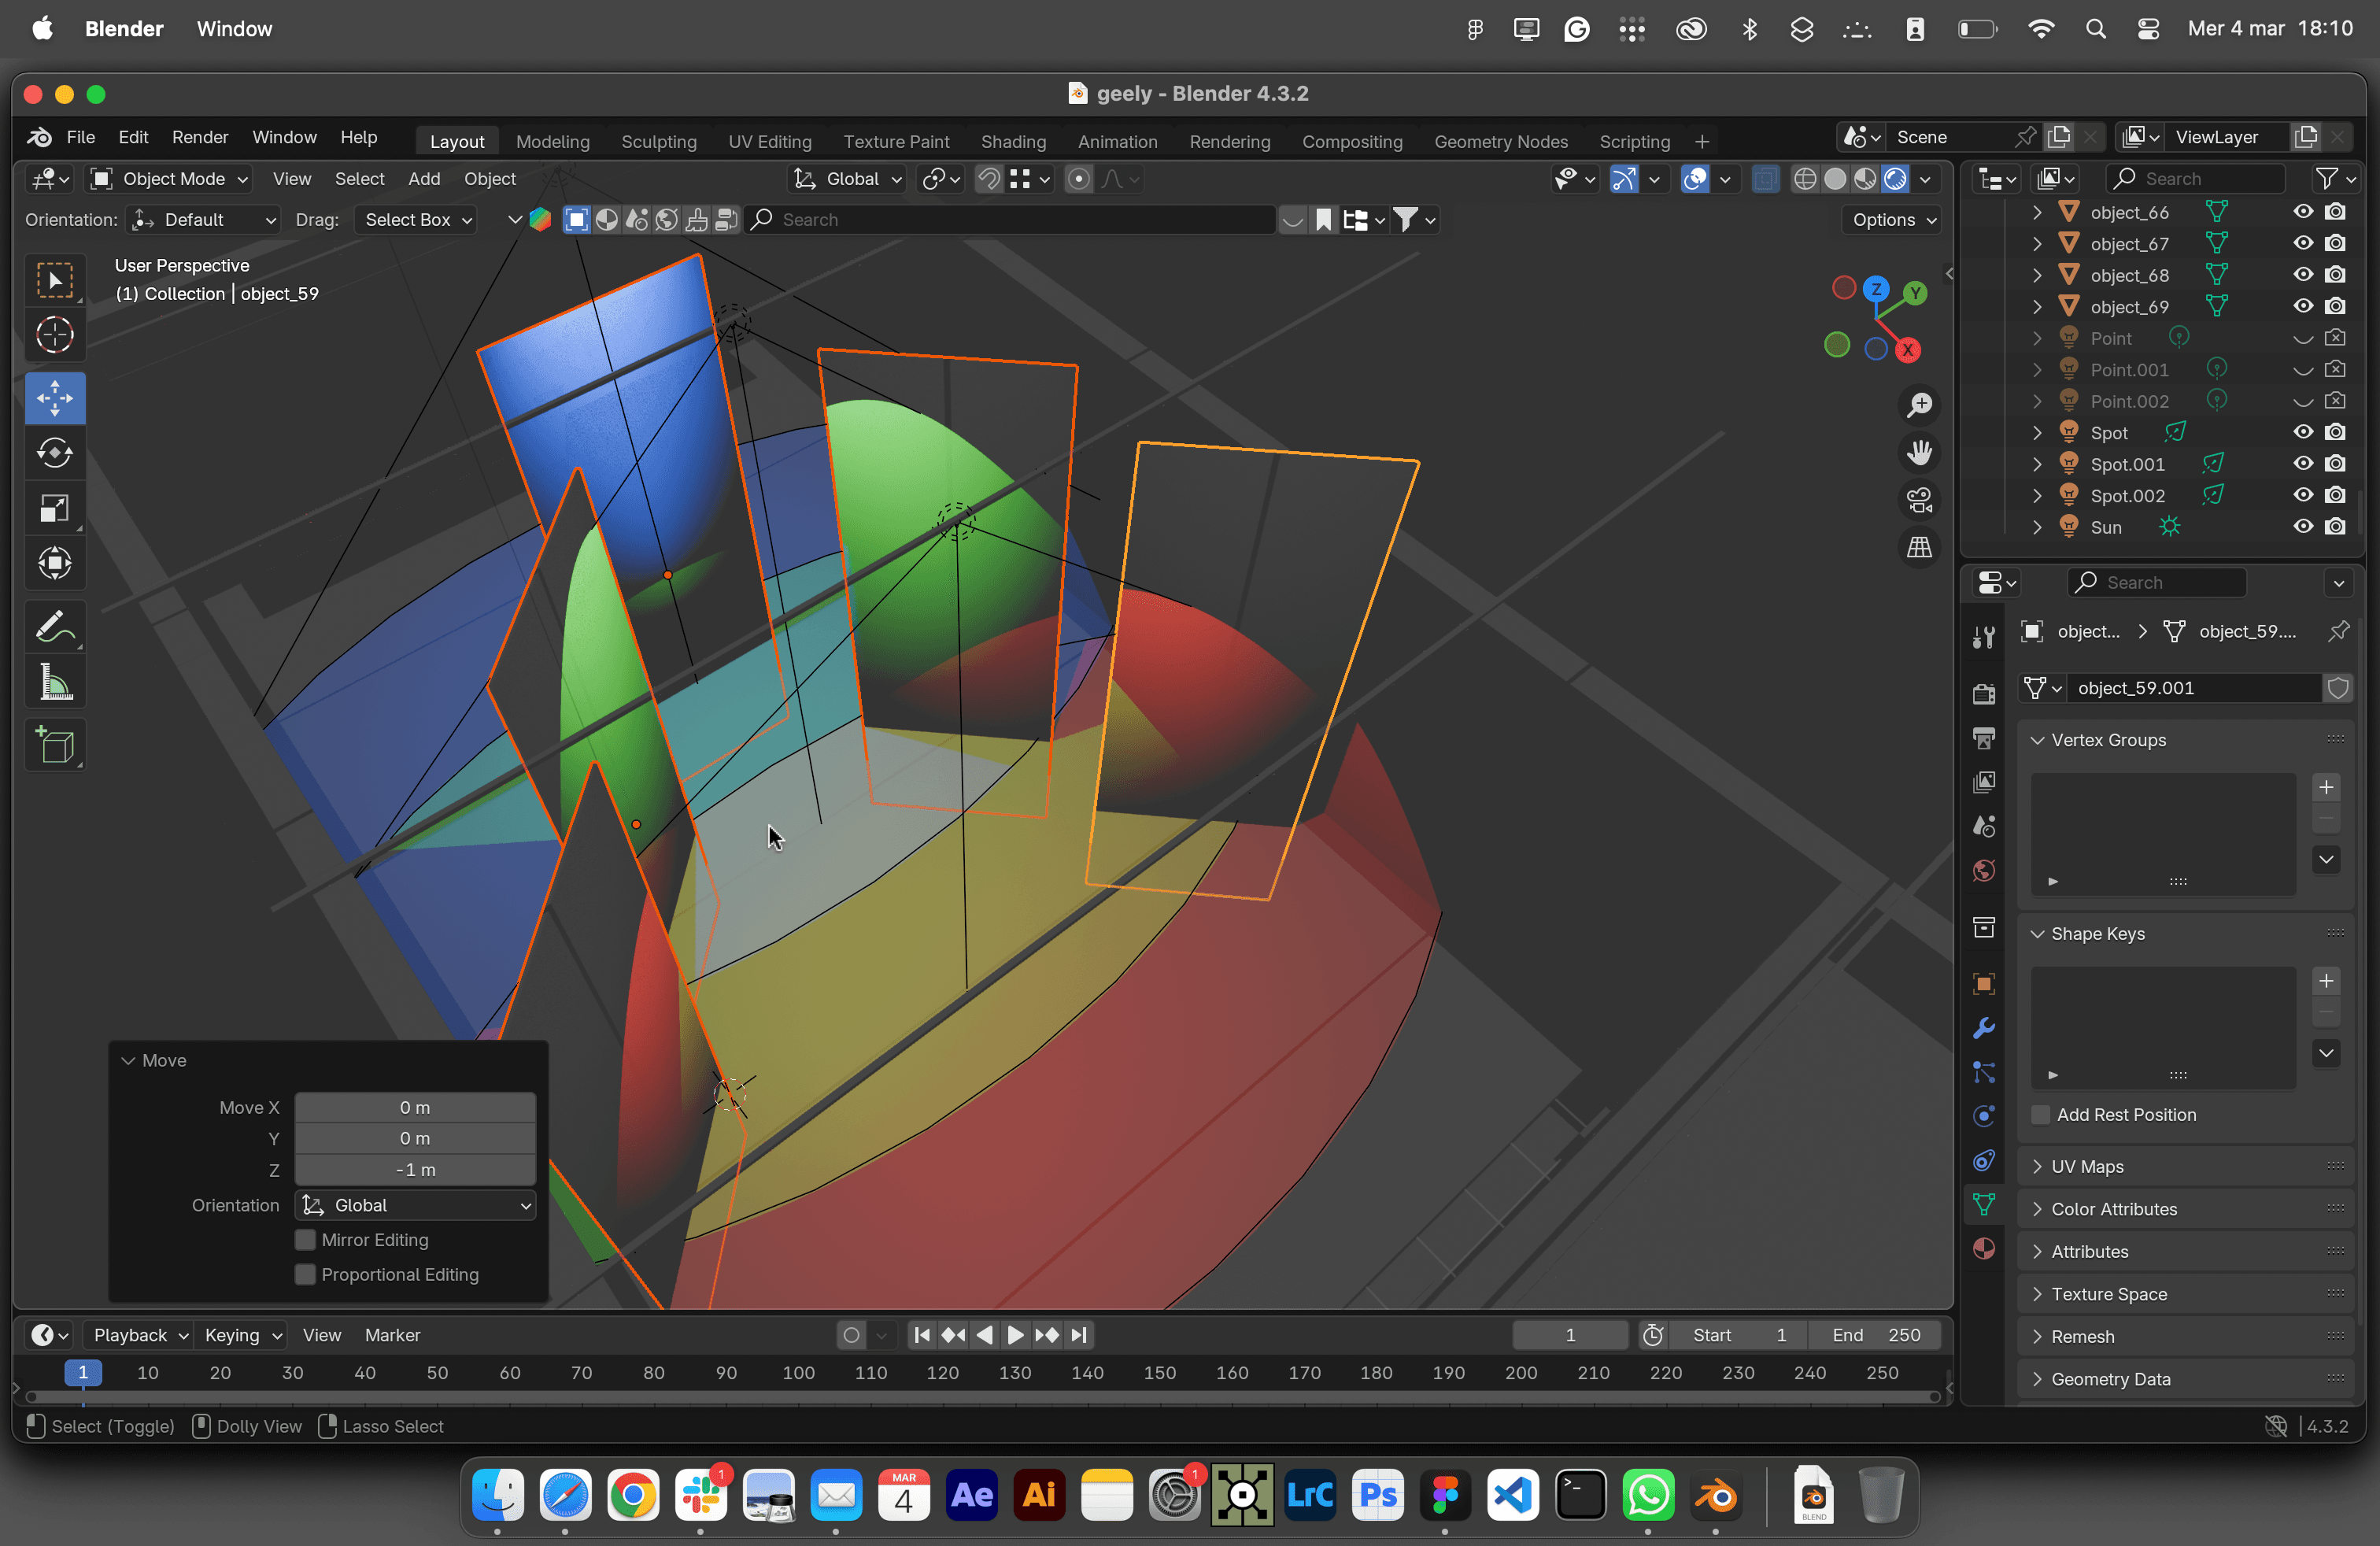Expand the UV Maps panel
This screenshot has height=1546, width=2380.
[x=2087, y=1167]
